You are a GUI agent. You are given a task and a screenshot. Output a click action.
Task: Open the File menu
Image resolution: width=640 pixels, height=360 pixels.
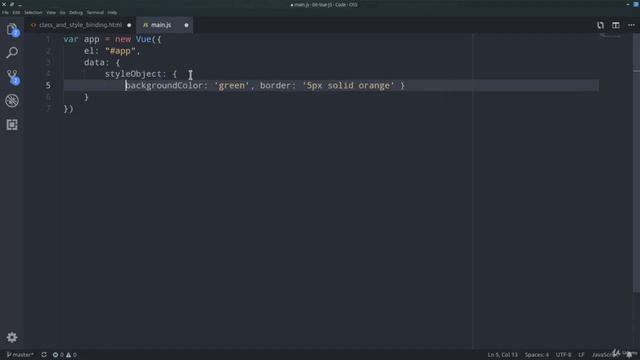pos(5,13)
